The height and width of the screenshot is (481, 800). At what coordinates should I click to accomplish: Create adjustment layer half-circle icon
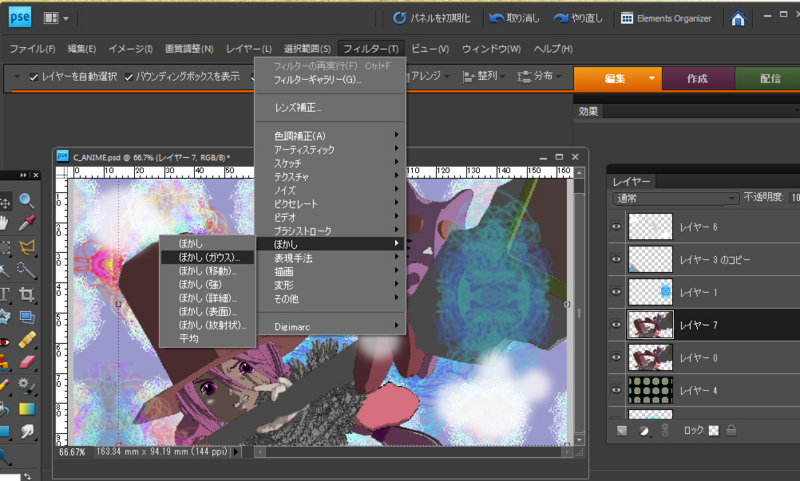point(644,431)
